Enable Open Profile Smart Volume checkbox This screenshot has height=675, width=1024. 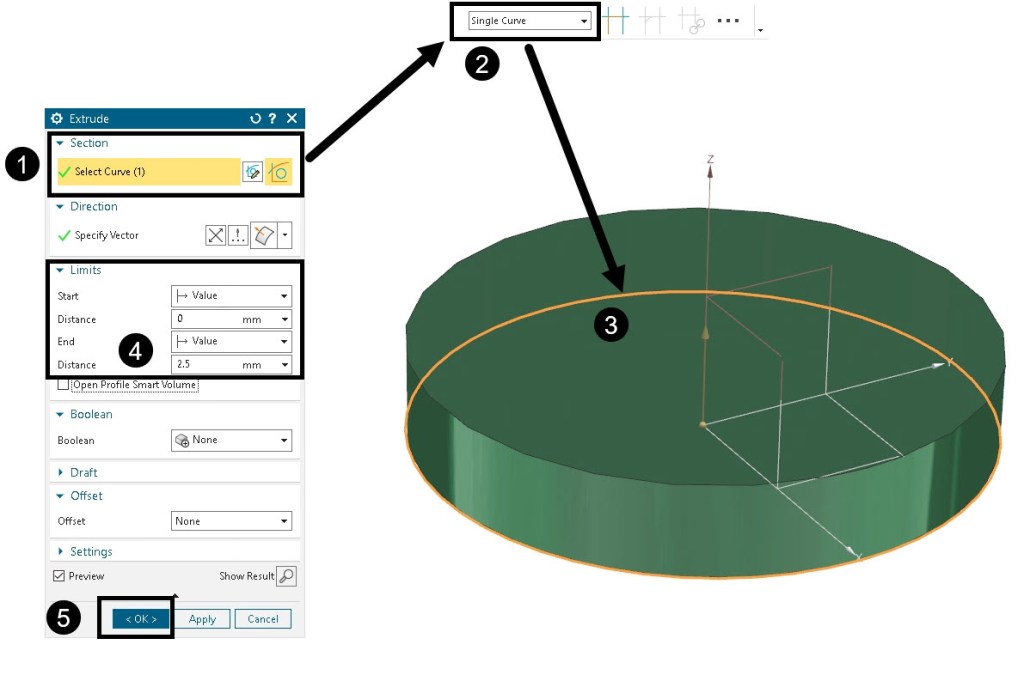pyautogui.click(x=64, y=385)
